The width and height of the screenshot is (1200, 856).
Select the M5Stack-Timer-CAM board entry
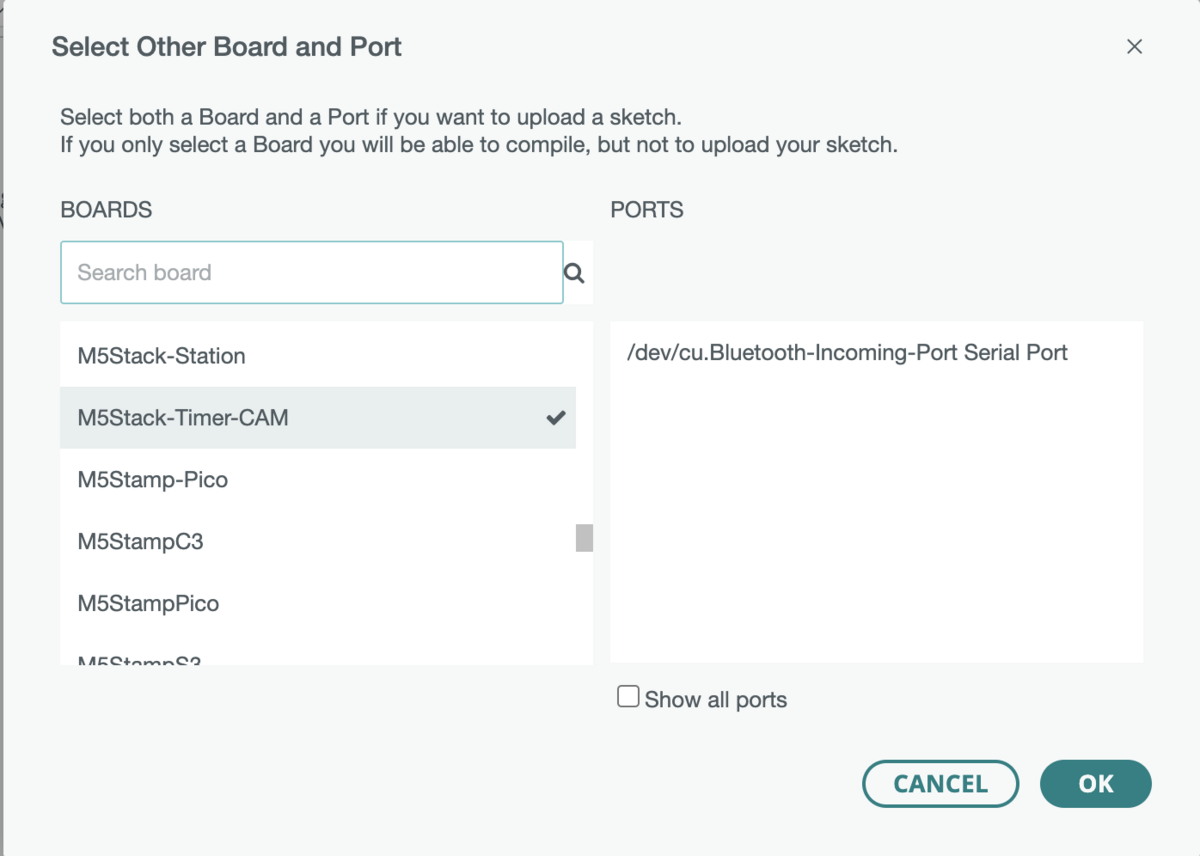point(183,418)
